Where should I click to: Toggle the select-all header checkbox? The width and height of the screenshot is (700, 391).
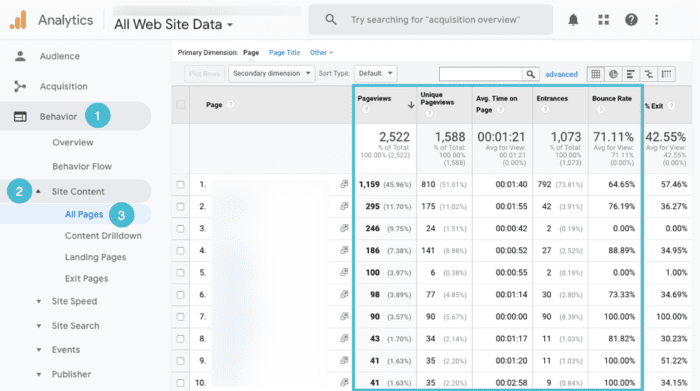[x=180, y=104]
